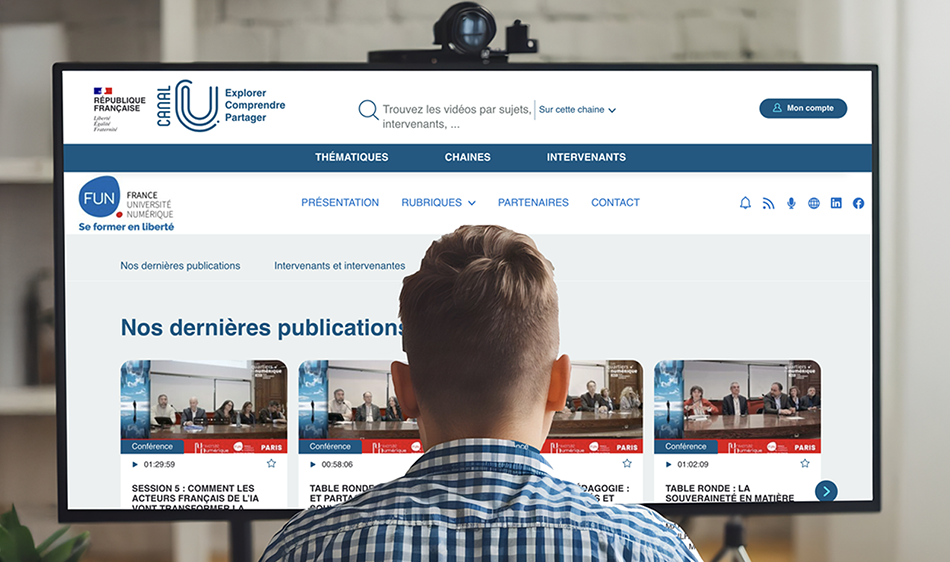Open notifications bell icon
This screenshot has height=562, width=950.
click(x=745, y=203)
